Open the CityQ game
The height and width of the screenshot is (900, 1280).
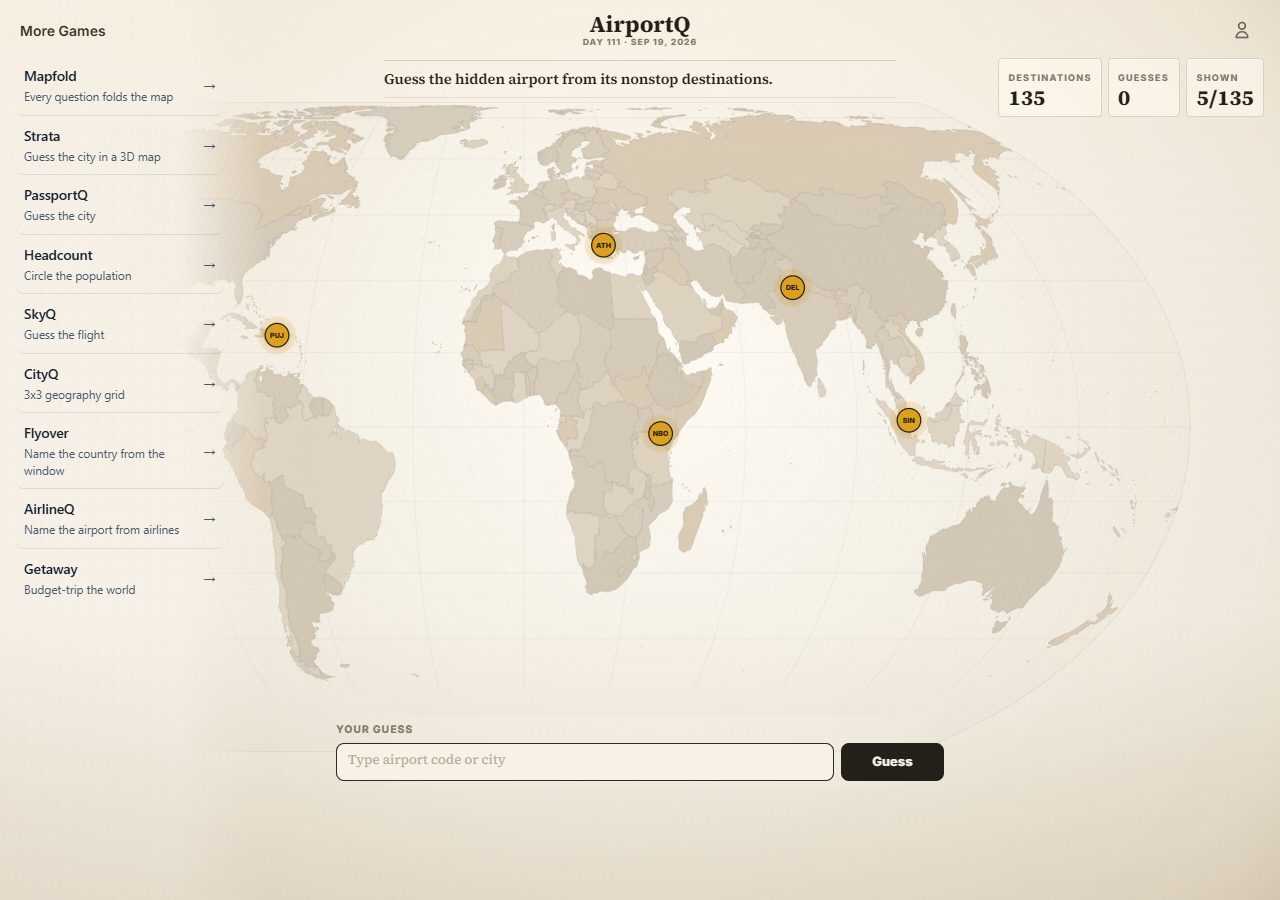point(120,384)
